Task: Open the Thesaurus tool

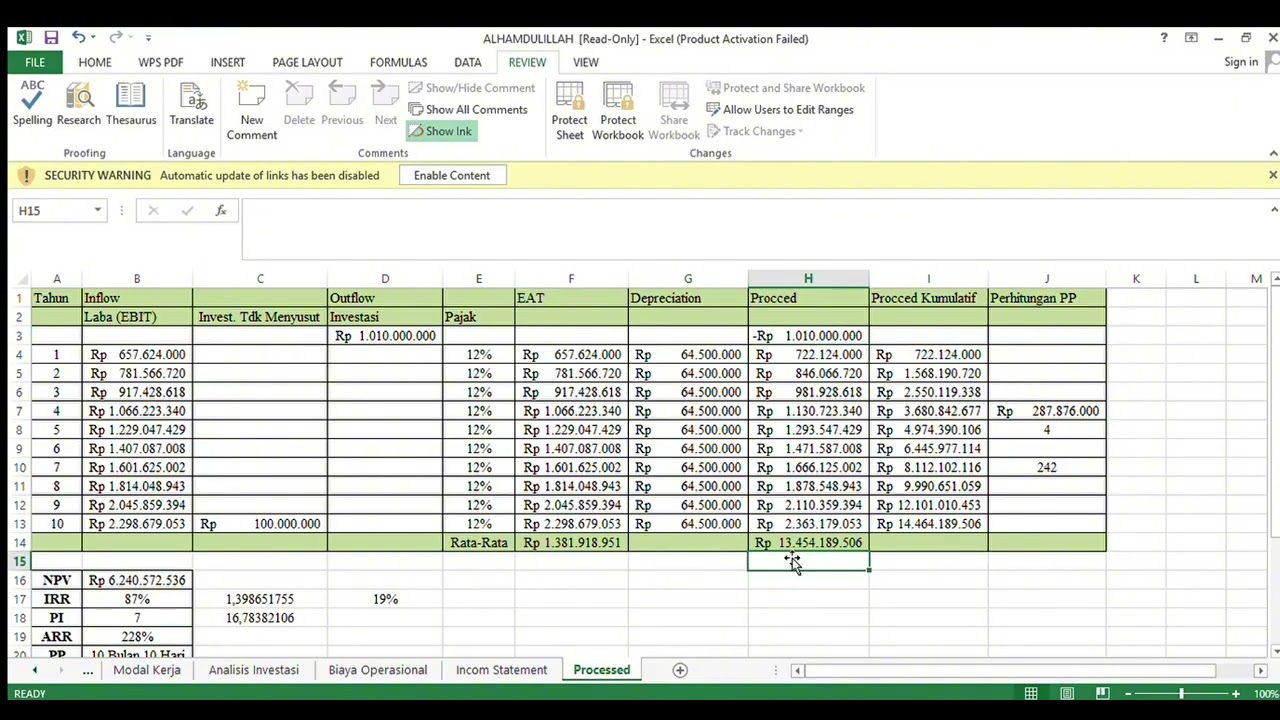Action: [130, 104]
